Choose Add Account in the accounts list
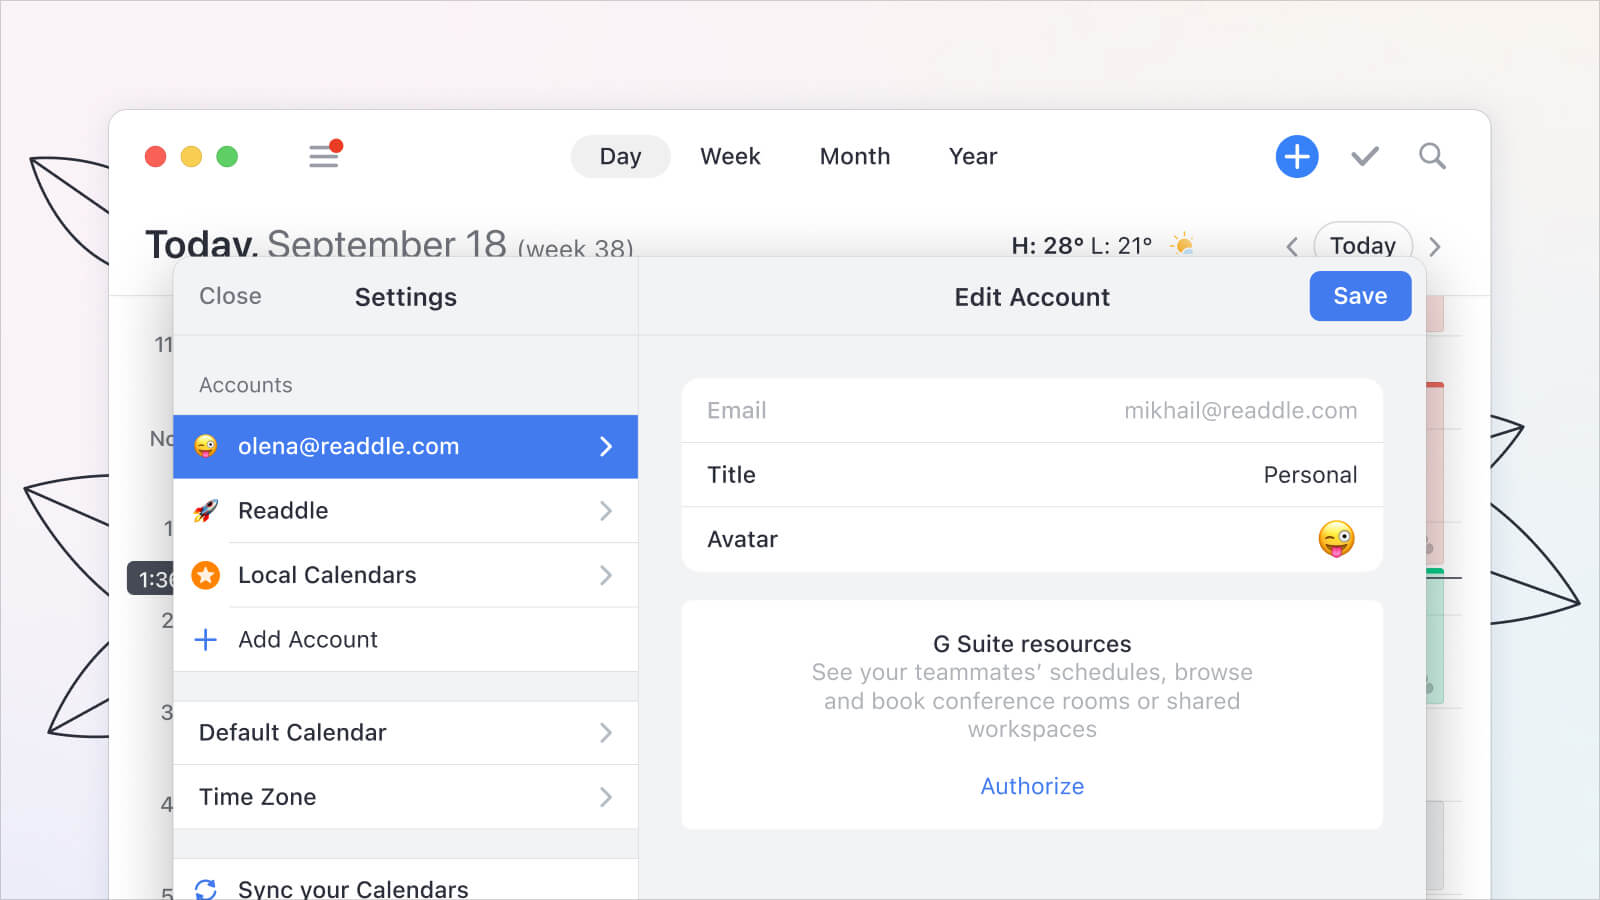The width and height of the screenshot is (1600, 900). [x=308, y=640]
